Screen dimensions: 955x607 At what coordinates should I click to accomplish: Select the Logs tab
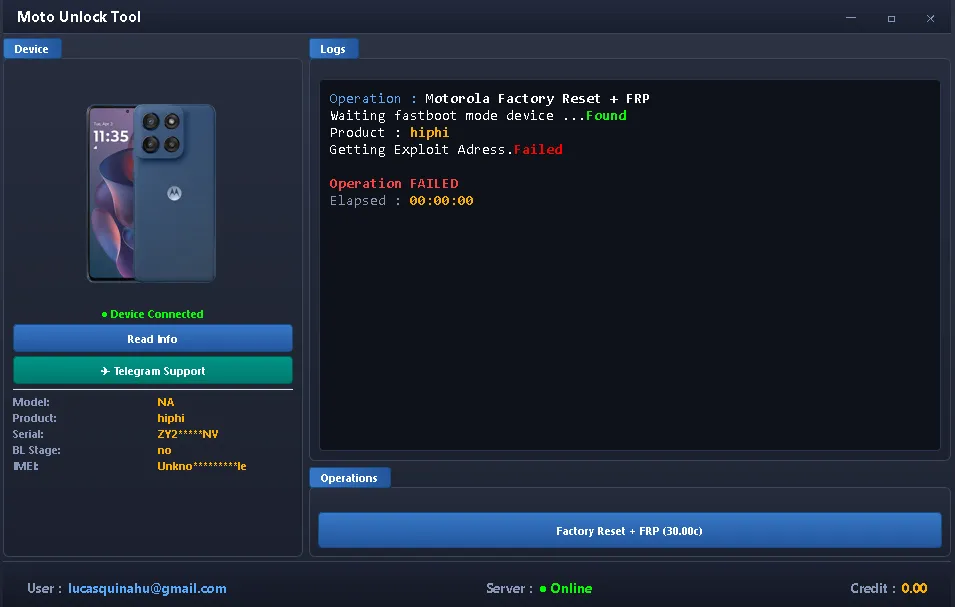tap(333, 49)
